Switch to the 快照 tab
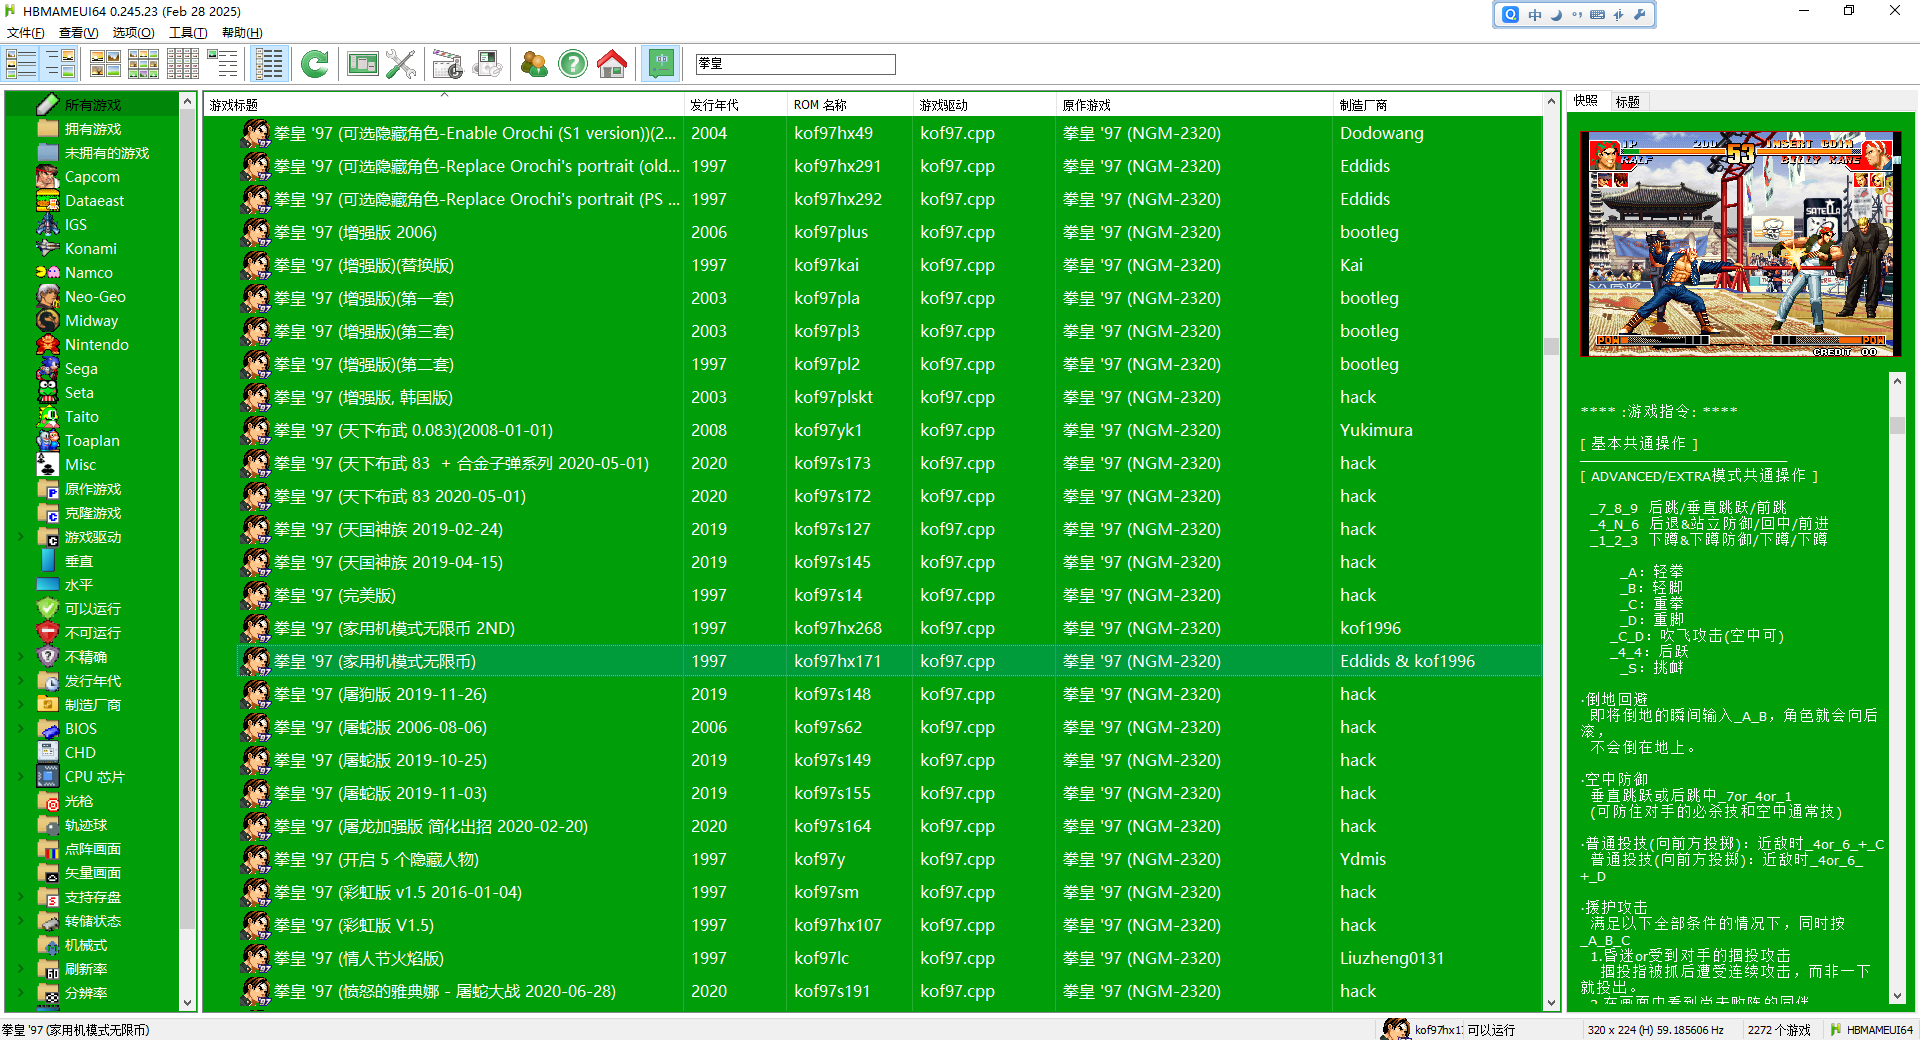The height and width of the screenshot is (1040, 1920). click(x=1586, y=101)
